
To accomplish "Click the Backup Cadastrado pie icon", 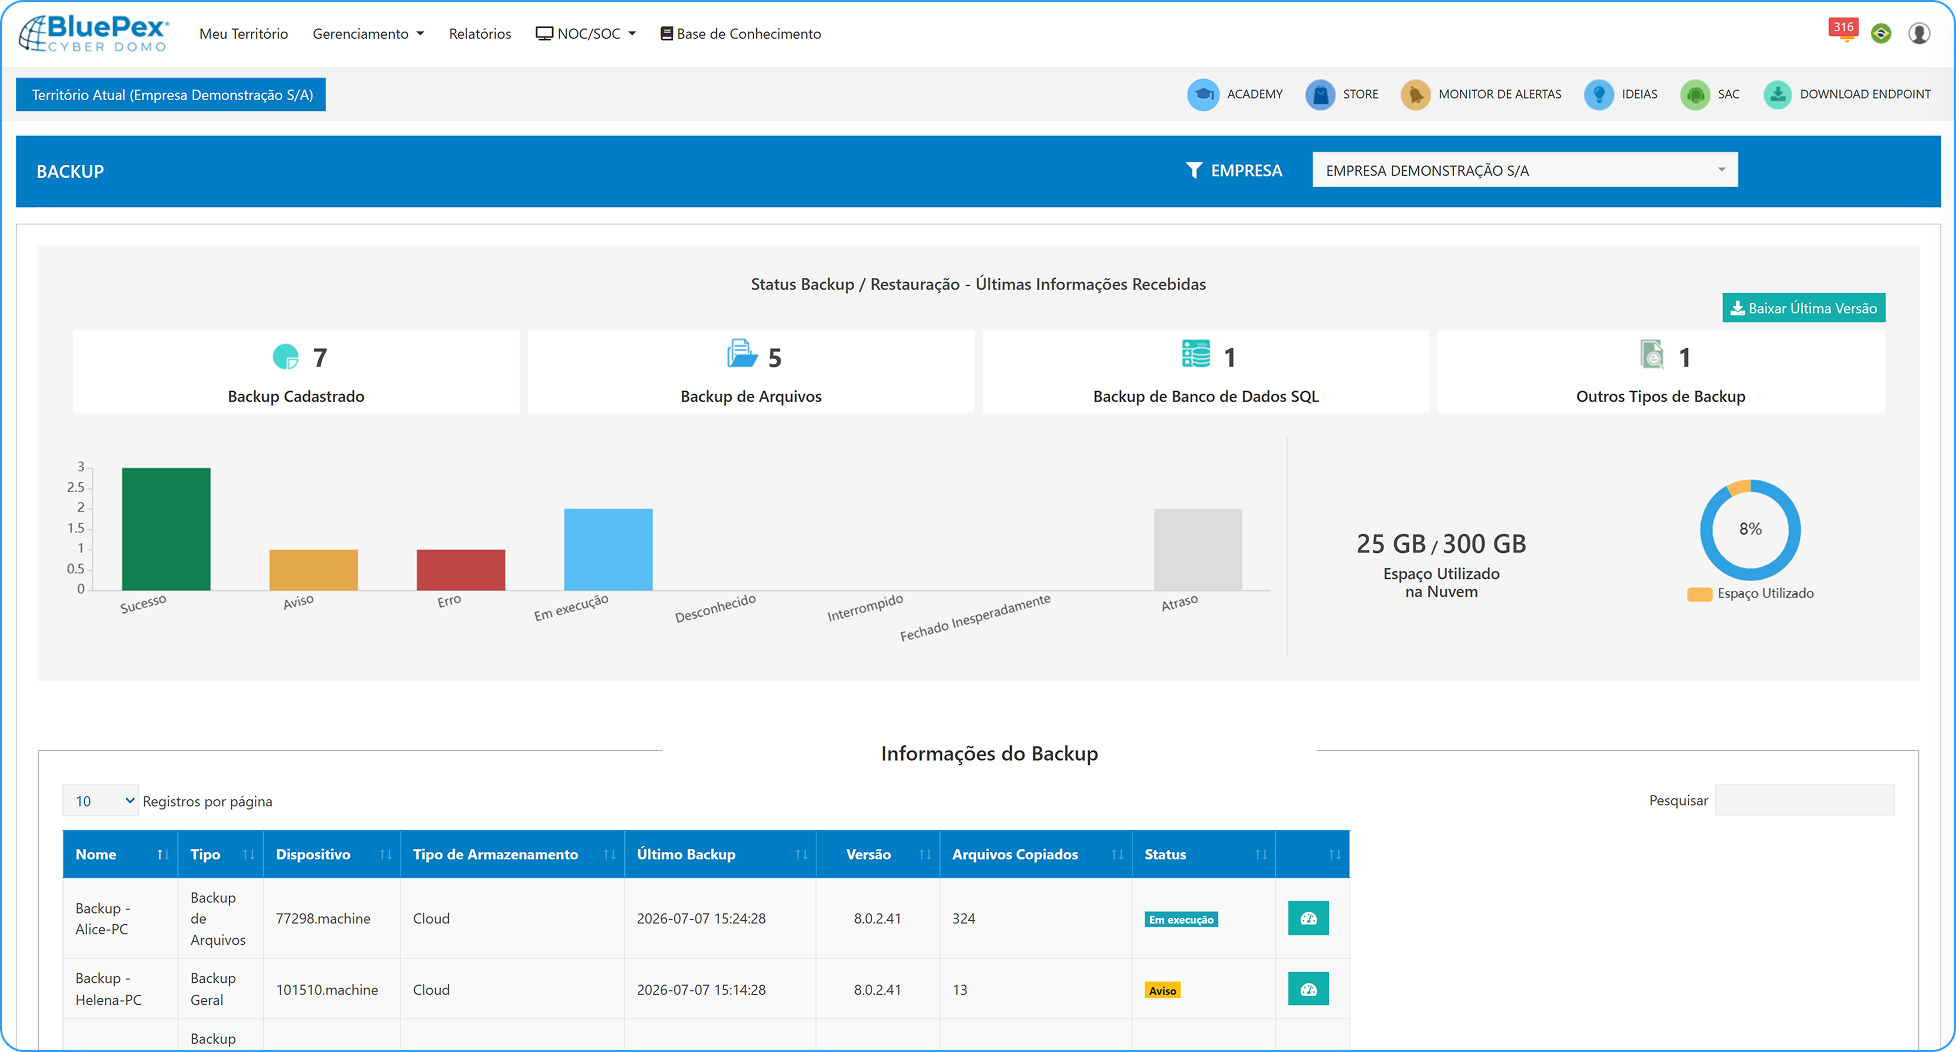I will click(286, 356).
